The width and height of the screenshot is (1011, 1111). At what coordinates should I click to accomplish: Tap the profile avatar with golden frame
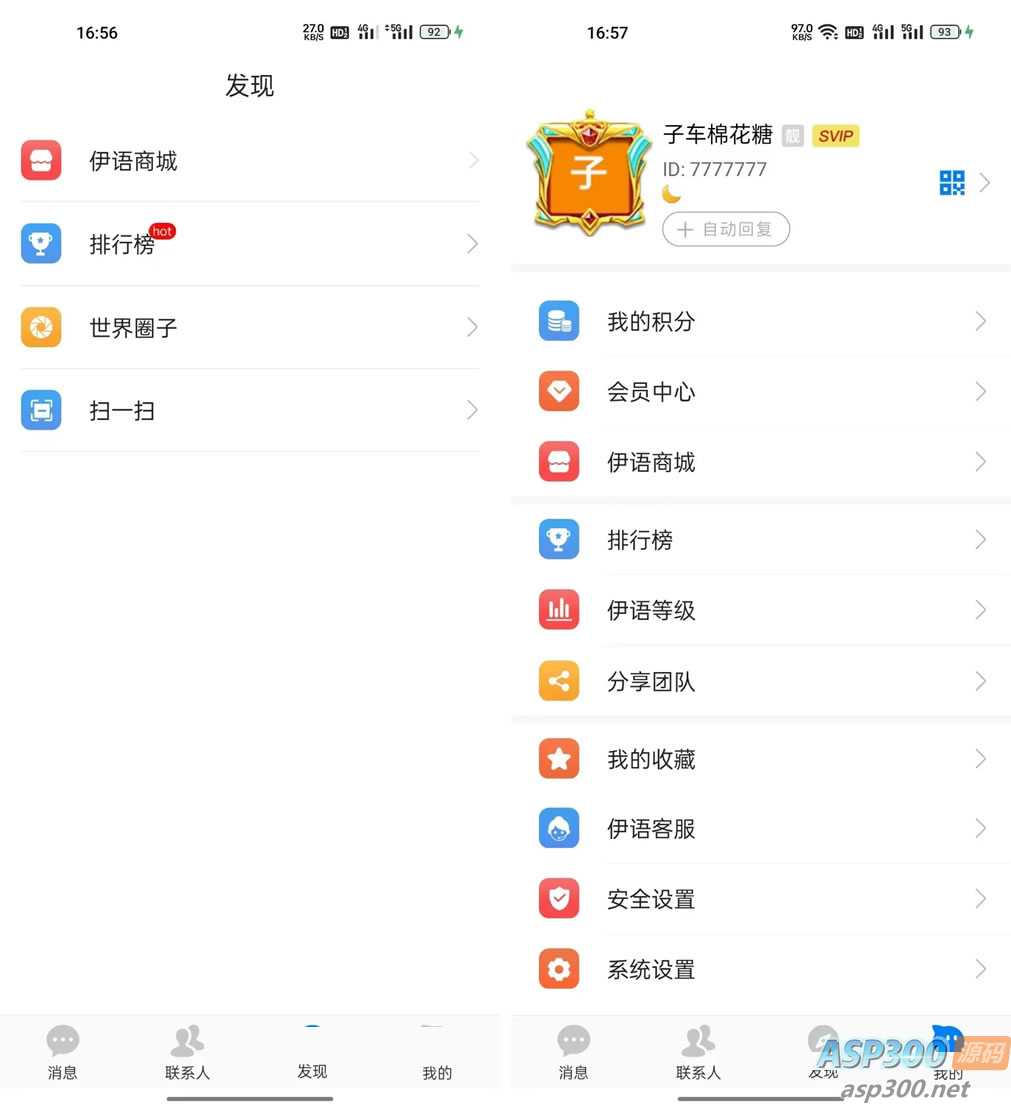point(588,173)
